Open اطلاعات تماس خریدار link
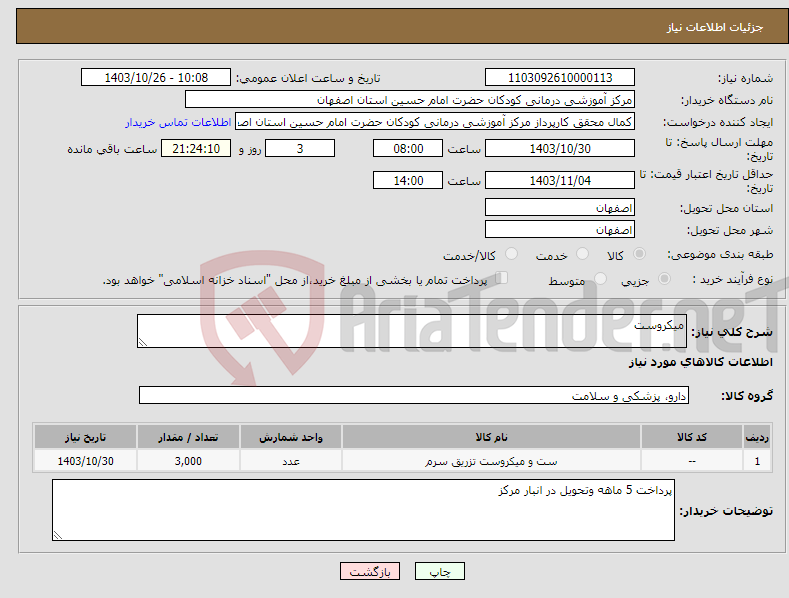 pos(178,122)
